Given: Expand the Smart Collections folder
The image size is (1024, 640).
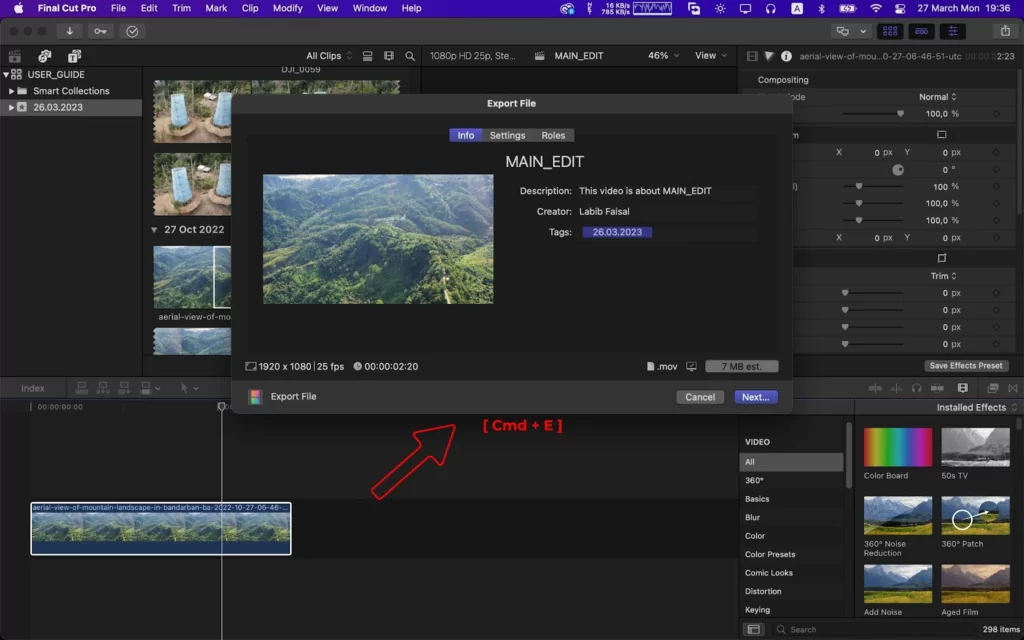Looking at the screenshot, I should pyautogui.click(x=11, y=91).
